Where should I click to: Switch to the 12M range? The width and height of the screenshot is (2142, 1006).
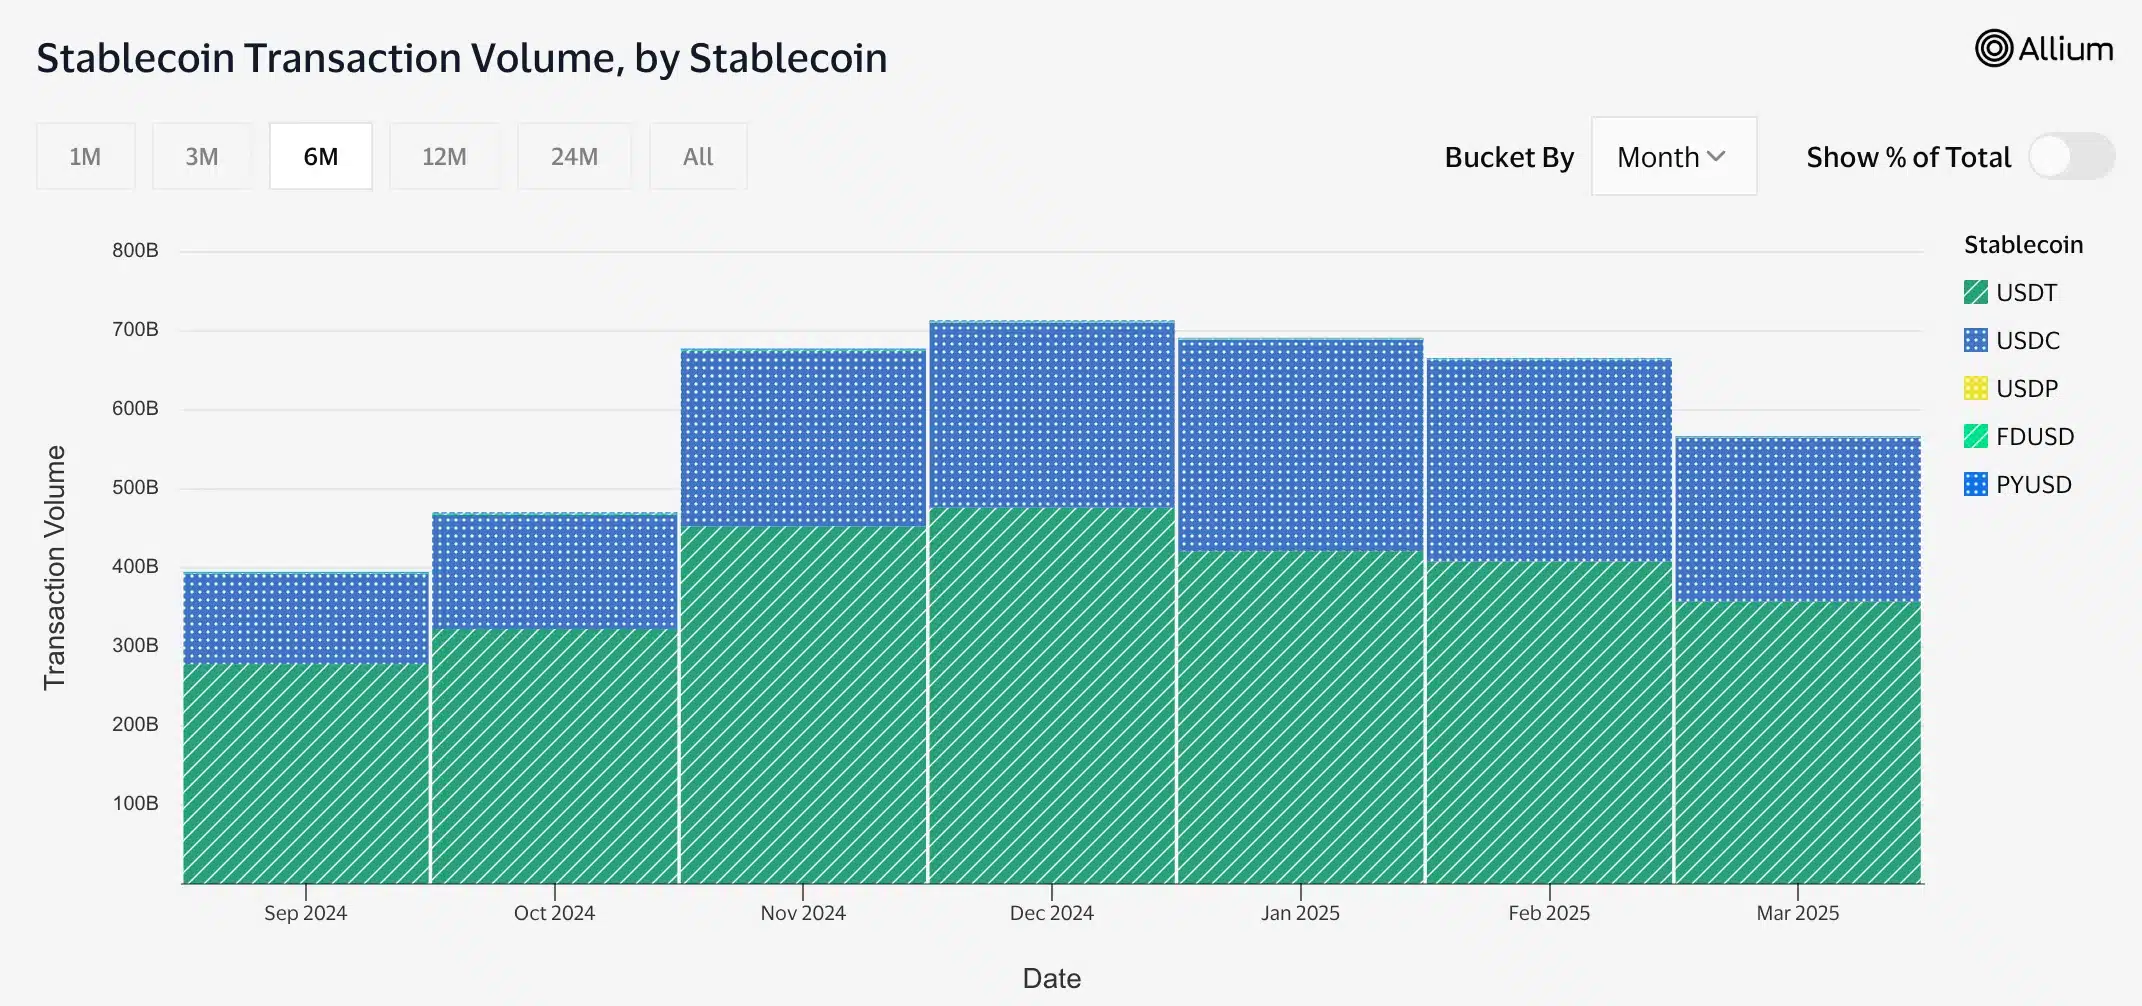click(444, 157)
